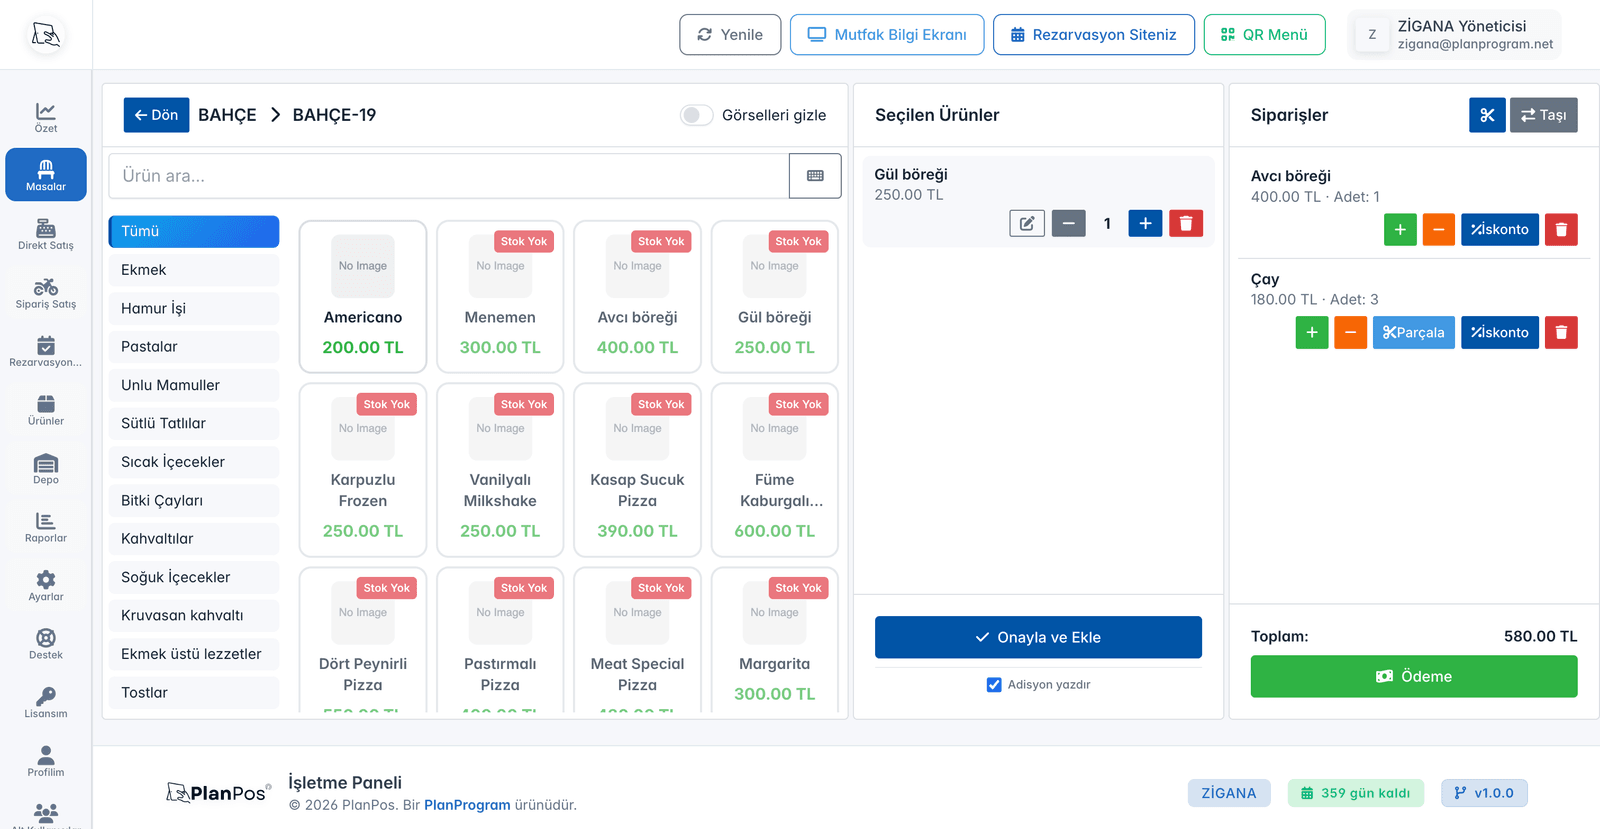The height and width of the screenshot is (829, 1600).
Task: Open Ayarlar settings in sidebar
Action: [x=46, y=586]
